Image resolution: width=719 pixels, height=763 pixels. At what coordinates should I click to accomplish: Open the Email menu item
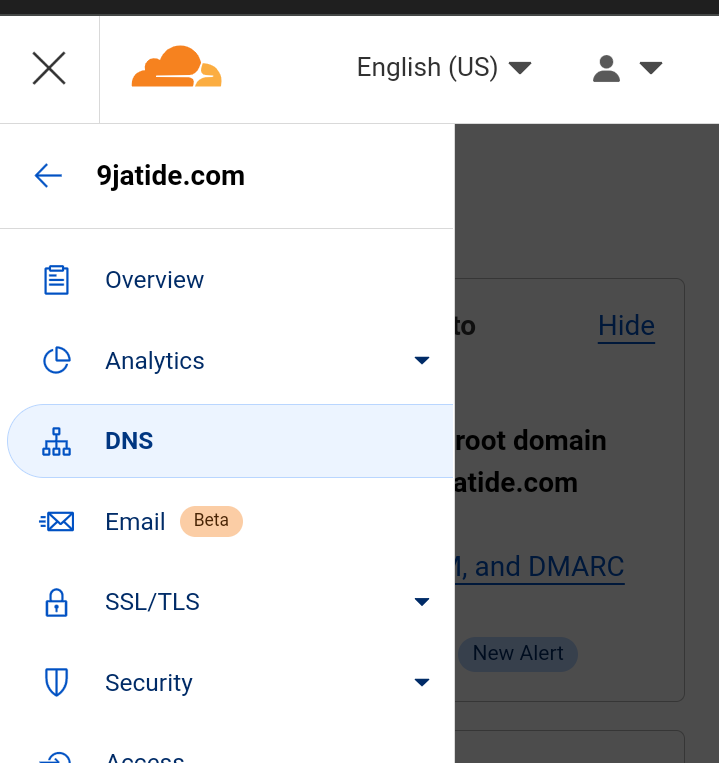135,522
